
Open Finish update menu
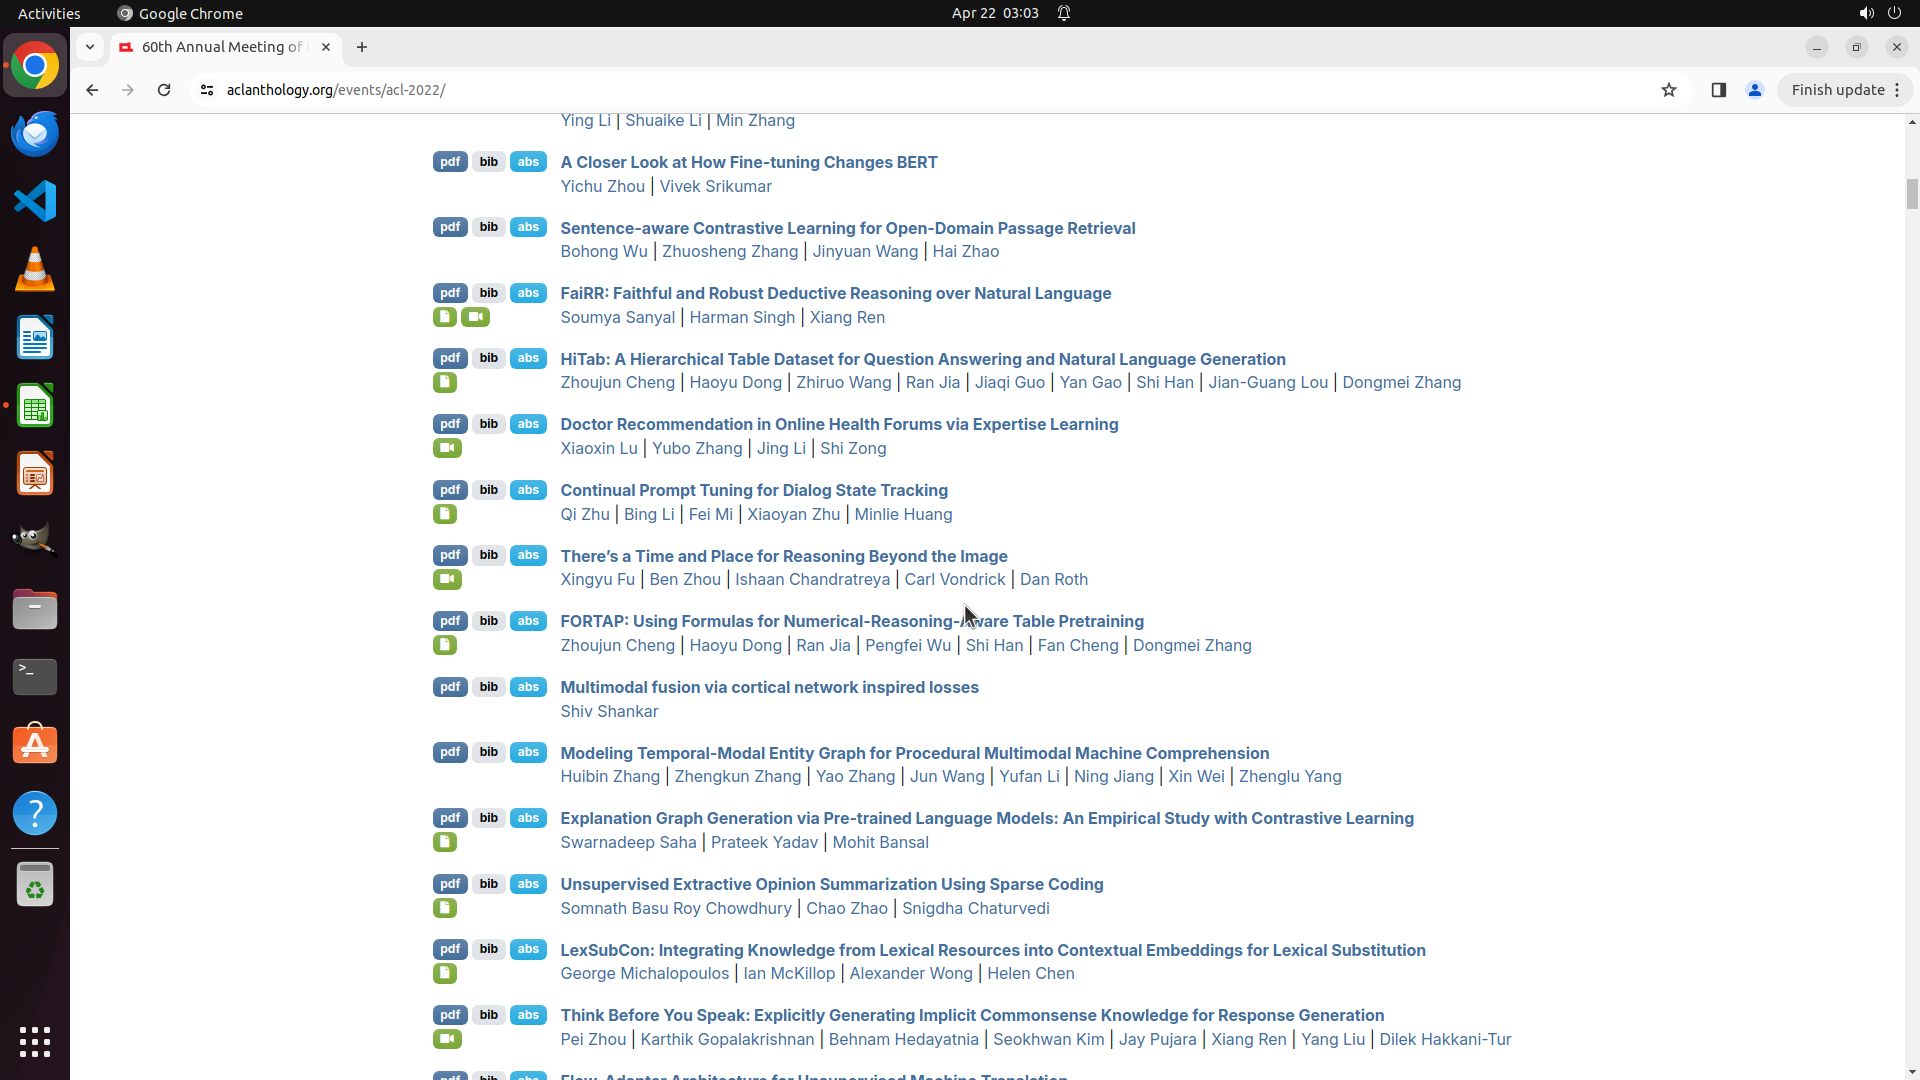coord(1845,90)
